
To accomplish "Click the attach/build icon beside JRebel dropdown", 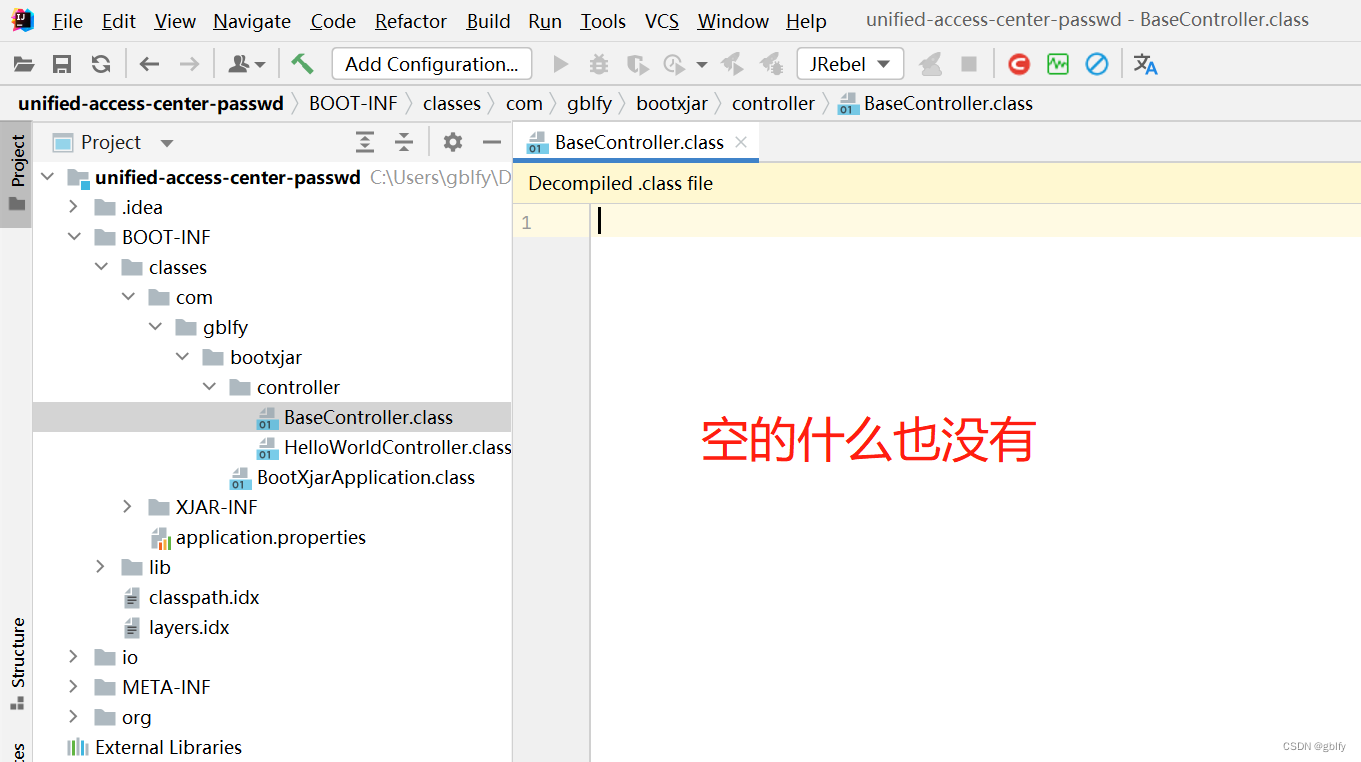I will [x=931, y=65].
